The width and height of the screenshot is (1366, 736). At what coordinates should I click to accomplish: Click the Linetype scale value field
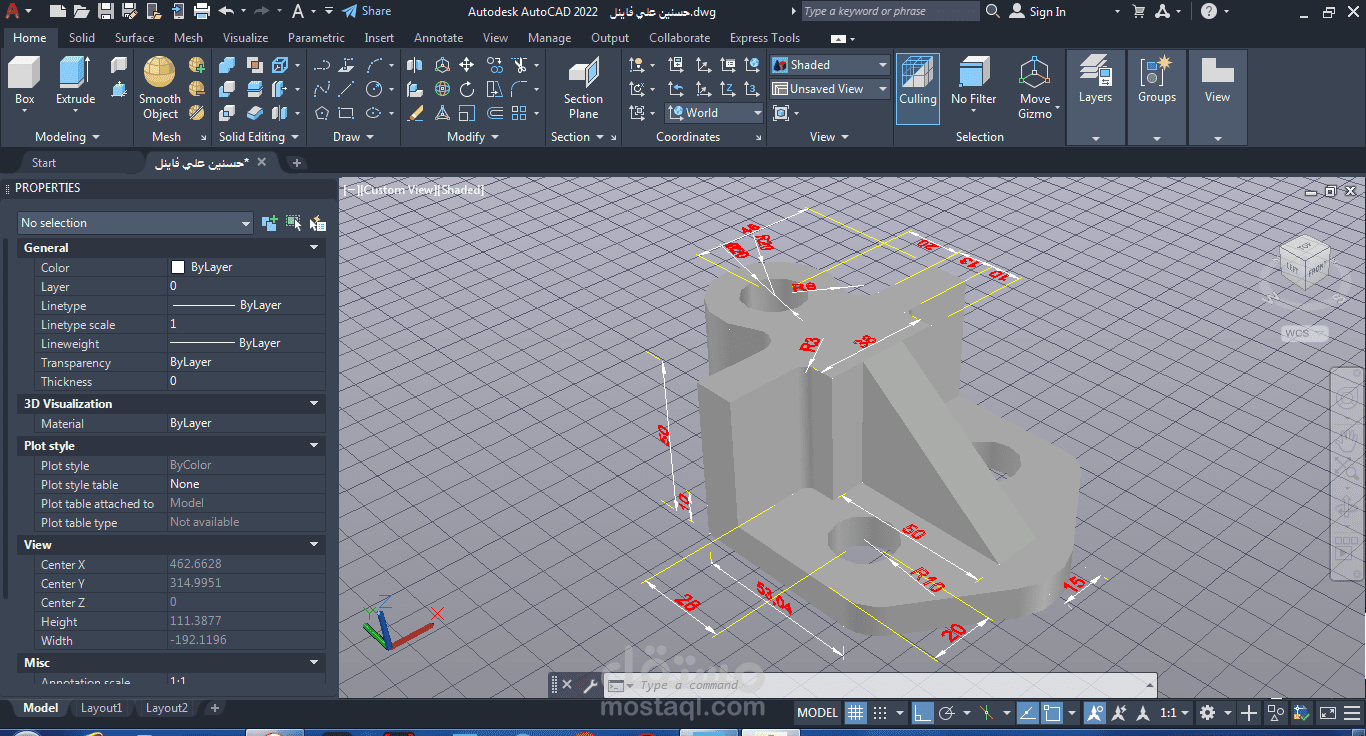point(247,324)
